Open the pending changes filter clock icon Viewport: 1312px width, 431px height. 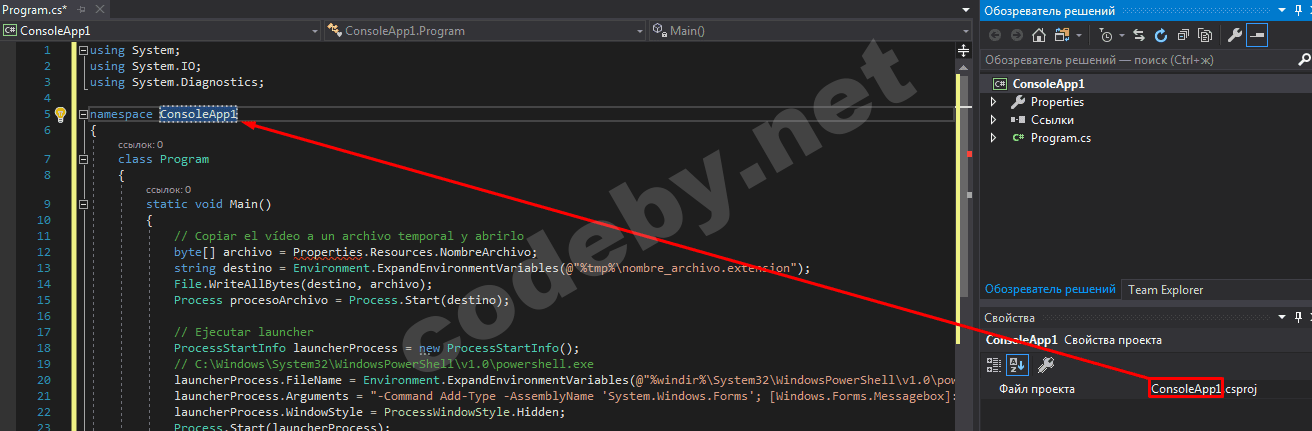point(1106,35)
